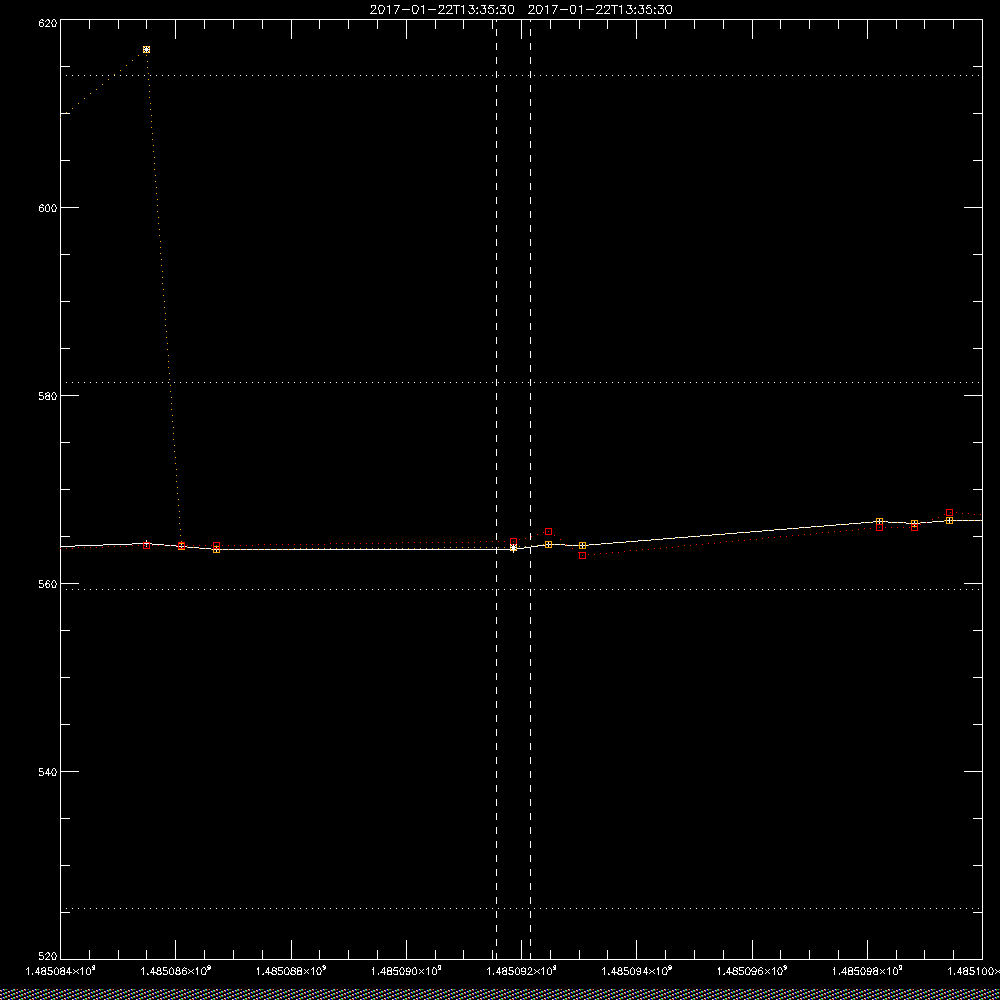Click the 1.485096×10⁹ x-axis label
The height and width of the screenshot is (1000, 1000).
click(x=753, y=971)
